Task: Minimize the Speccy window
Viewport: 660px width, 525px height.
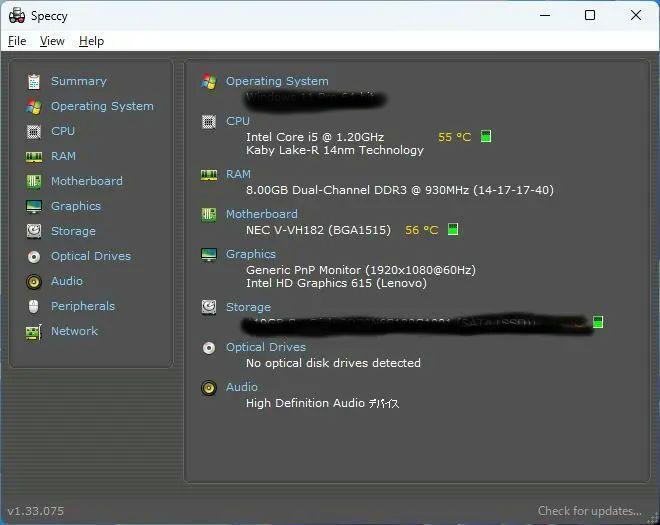Action: pyautogui.click(x=545, y=15)
